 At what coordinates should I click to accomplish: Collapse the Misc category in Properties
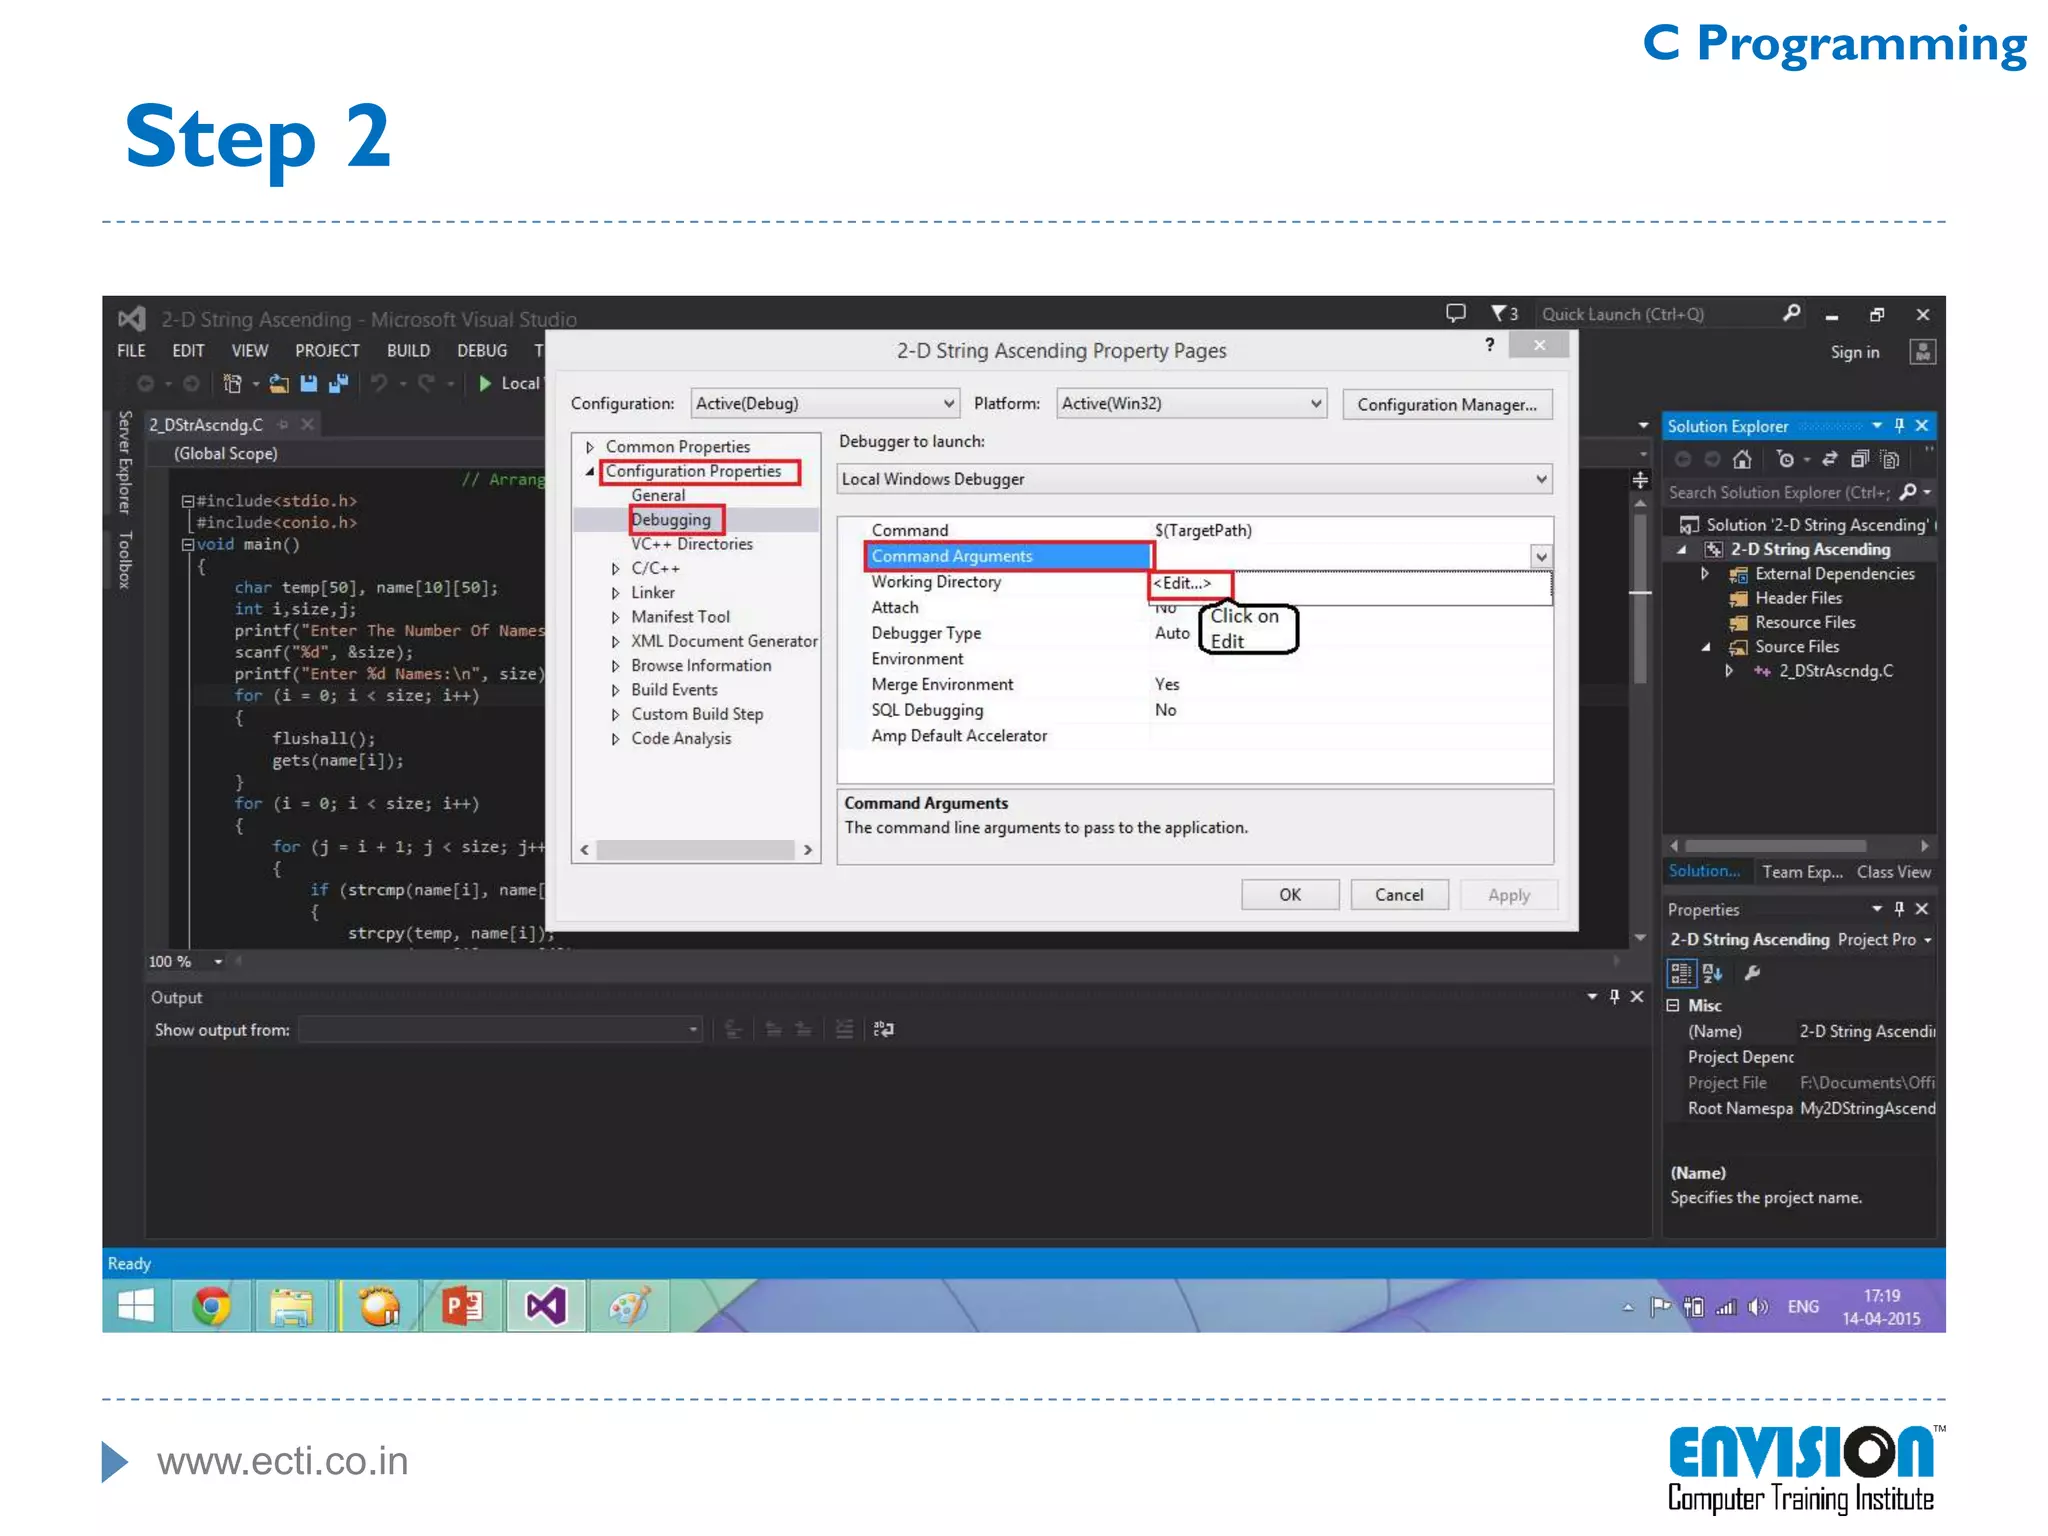coord(1673,1005)
